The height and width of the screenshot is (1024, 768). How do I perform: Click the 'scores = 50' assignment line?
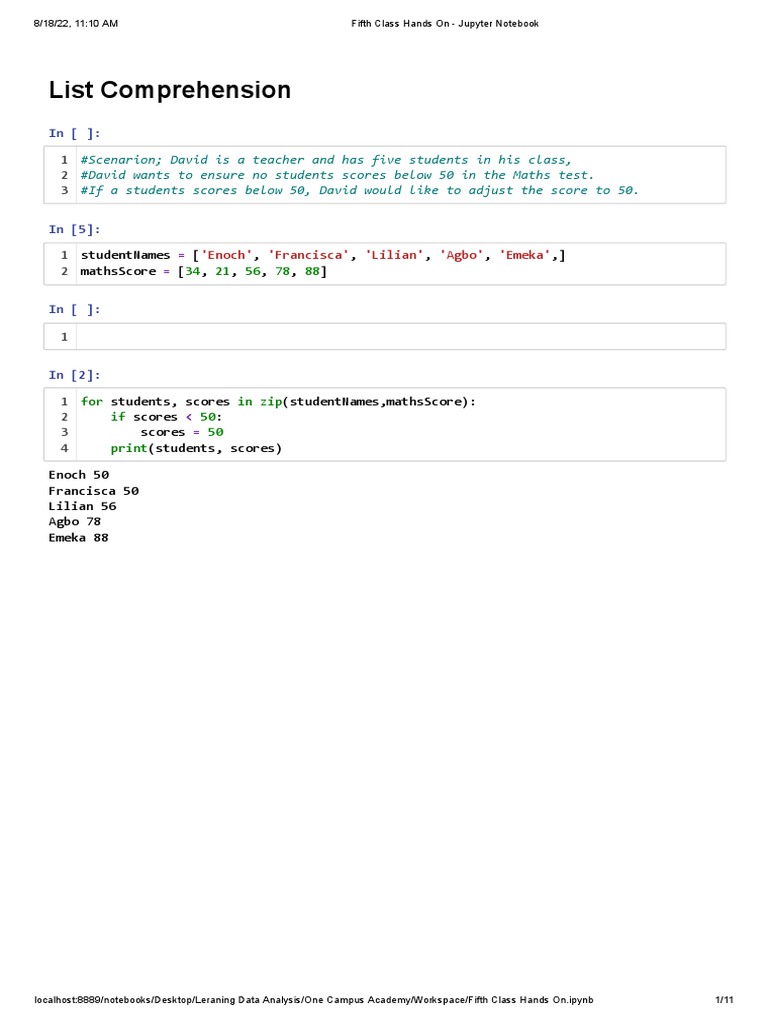tap(182, 432)
